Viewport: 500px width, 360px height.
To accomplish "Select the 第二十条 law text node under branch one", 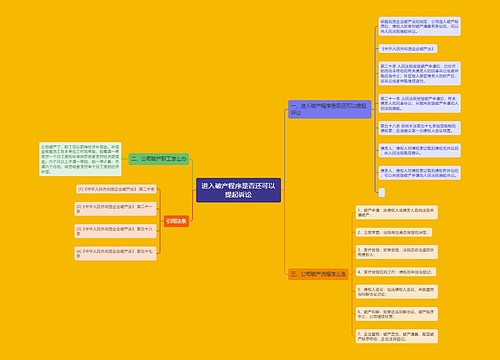I will tap(419, 73).
